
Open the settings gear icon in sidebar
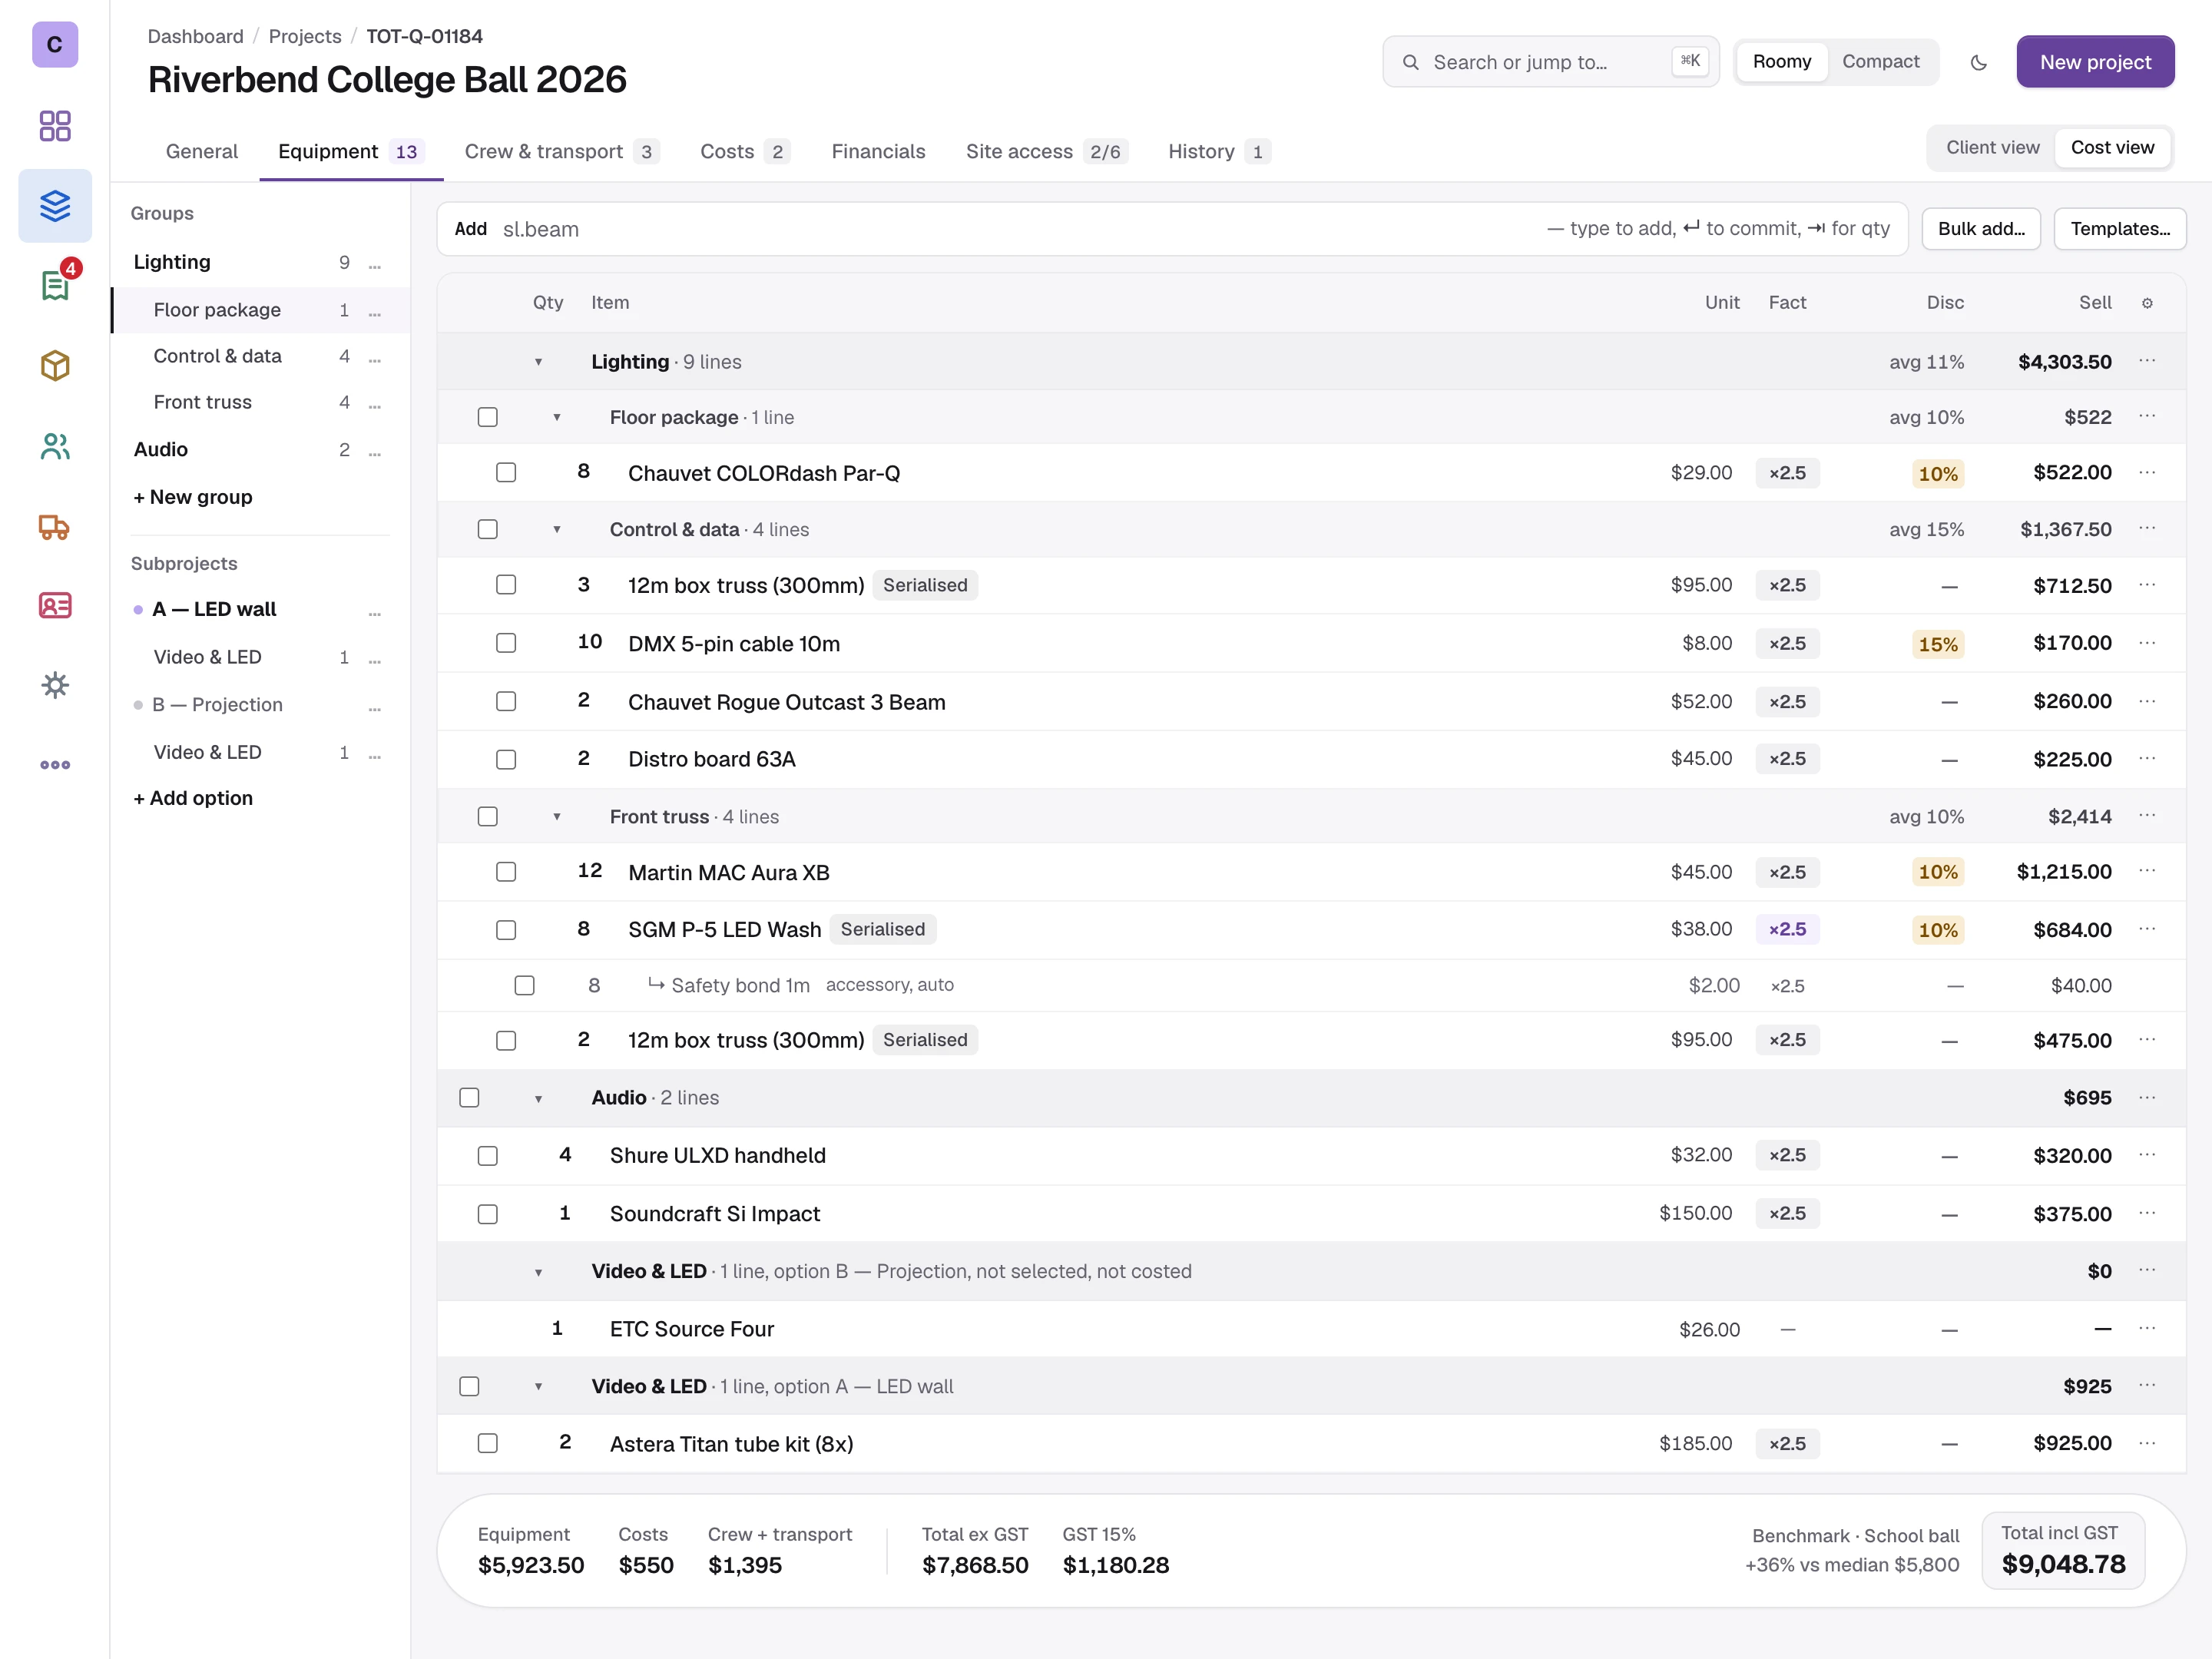pyautogui.click(x=55, y=685)
